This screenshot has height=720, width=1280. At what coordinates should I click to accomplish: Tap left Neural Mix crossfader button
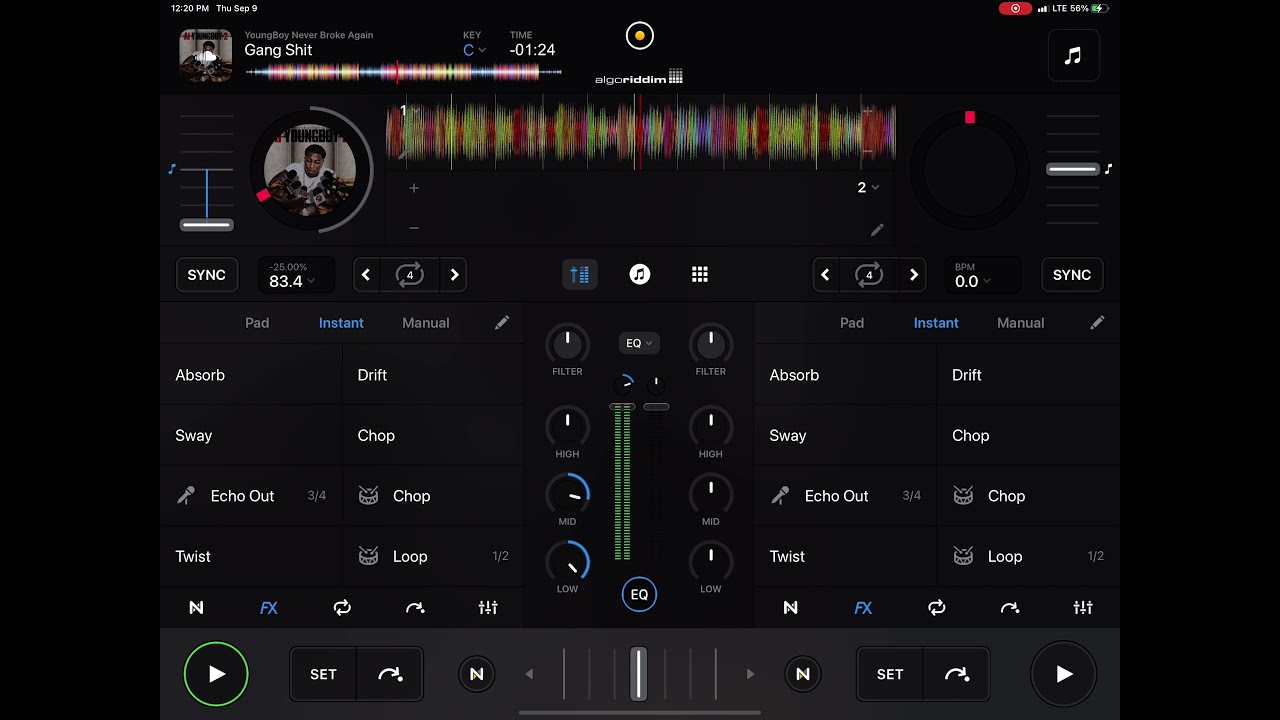(x=477, y=674)
